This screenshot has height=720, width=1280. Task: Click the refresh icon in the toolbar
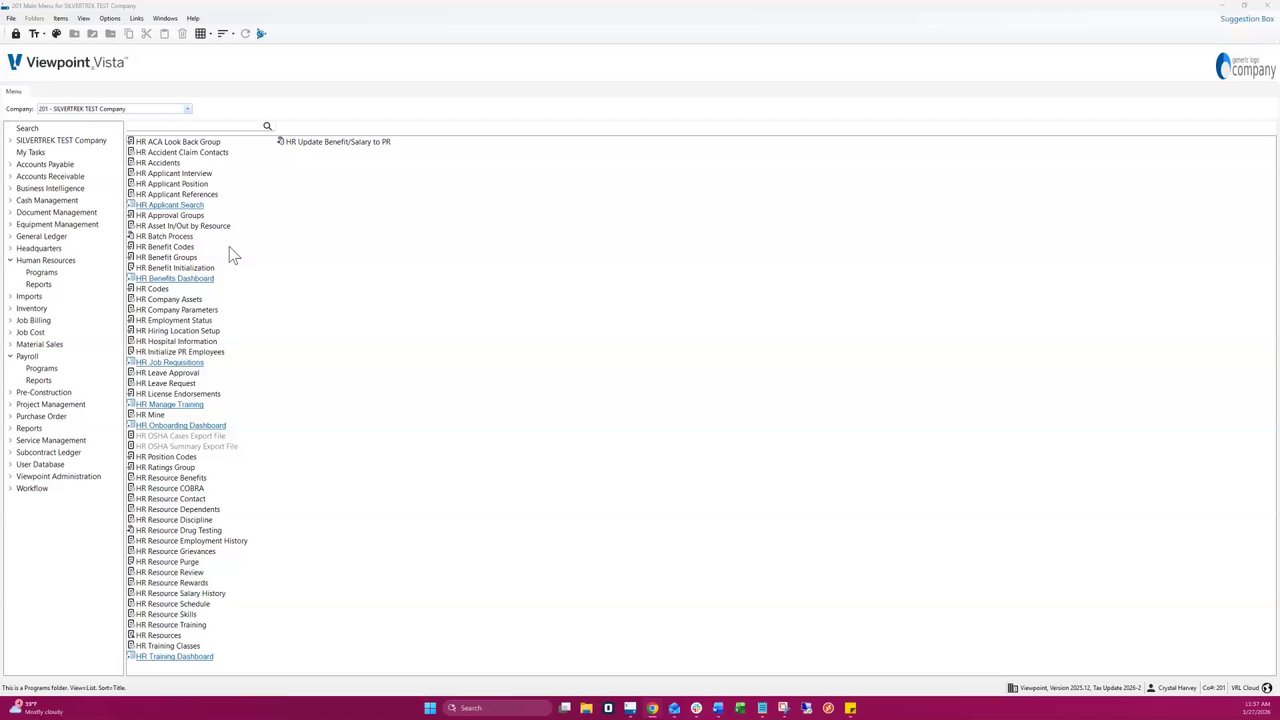[245, 34]
